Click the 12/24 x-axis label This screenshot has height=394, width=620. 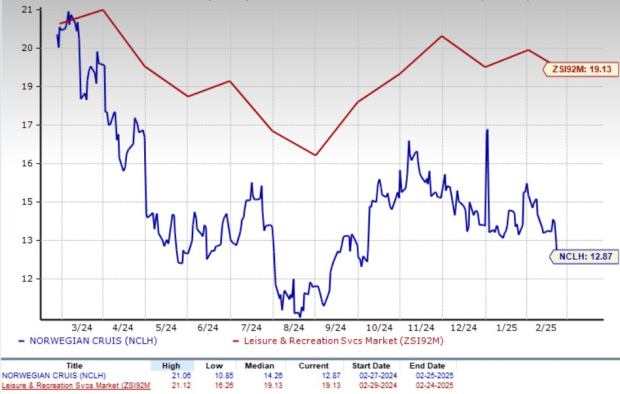[464, 328]
